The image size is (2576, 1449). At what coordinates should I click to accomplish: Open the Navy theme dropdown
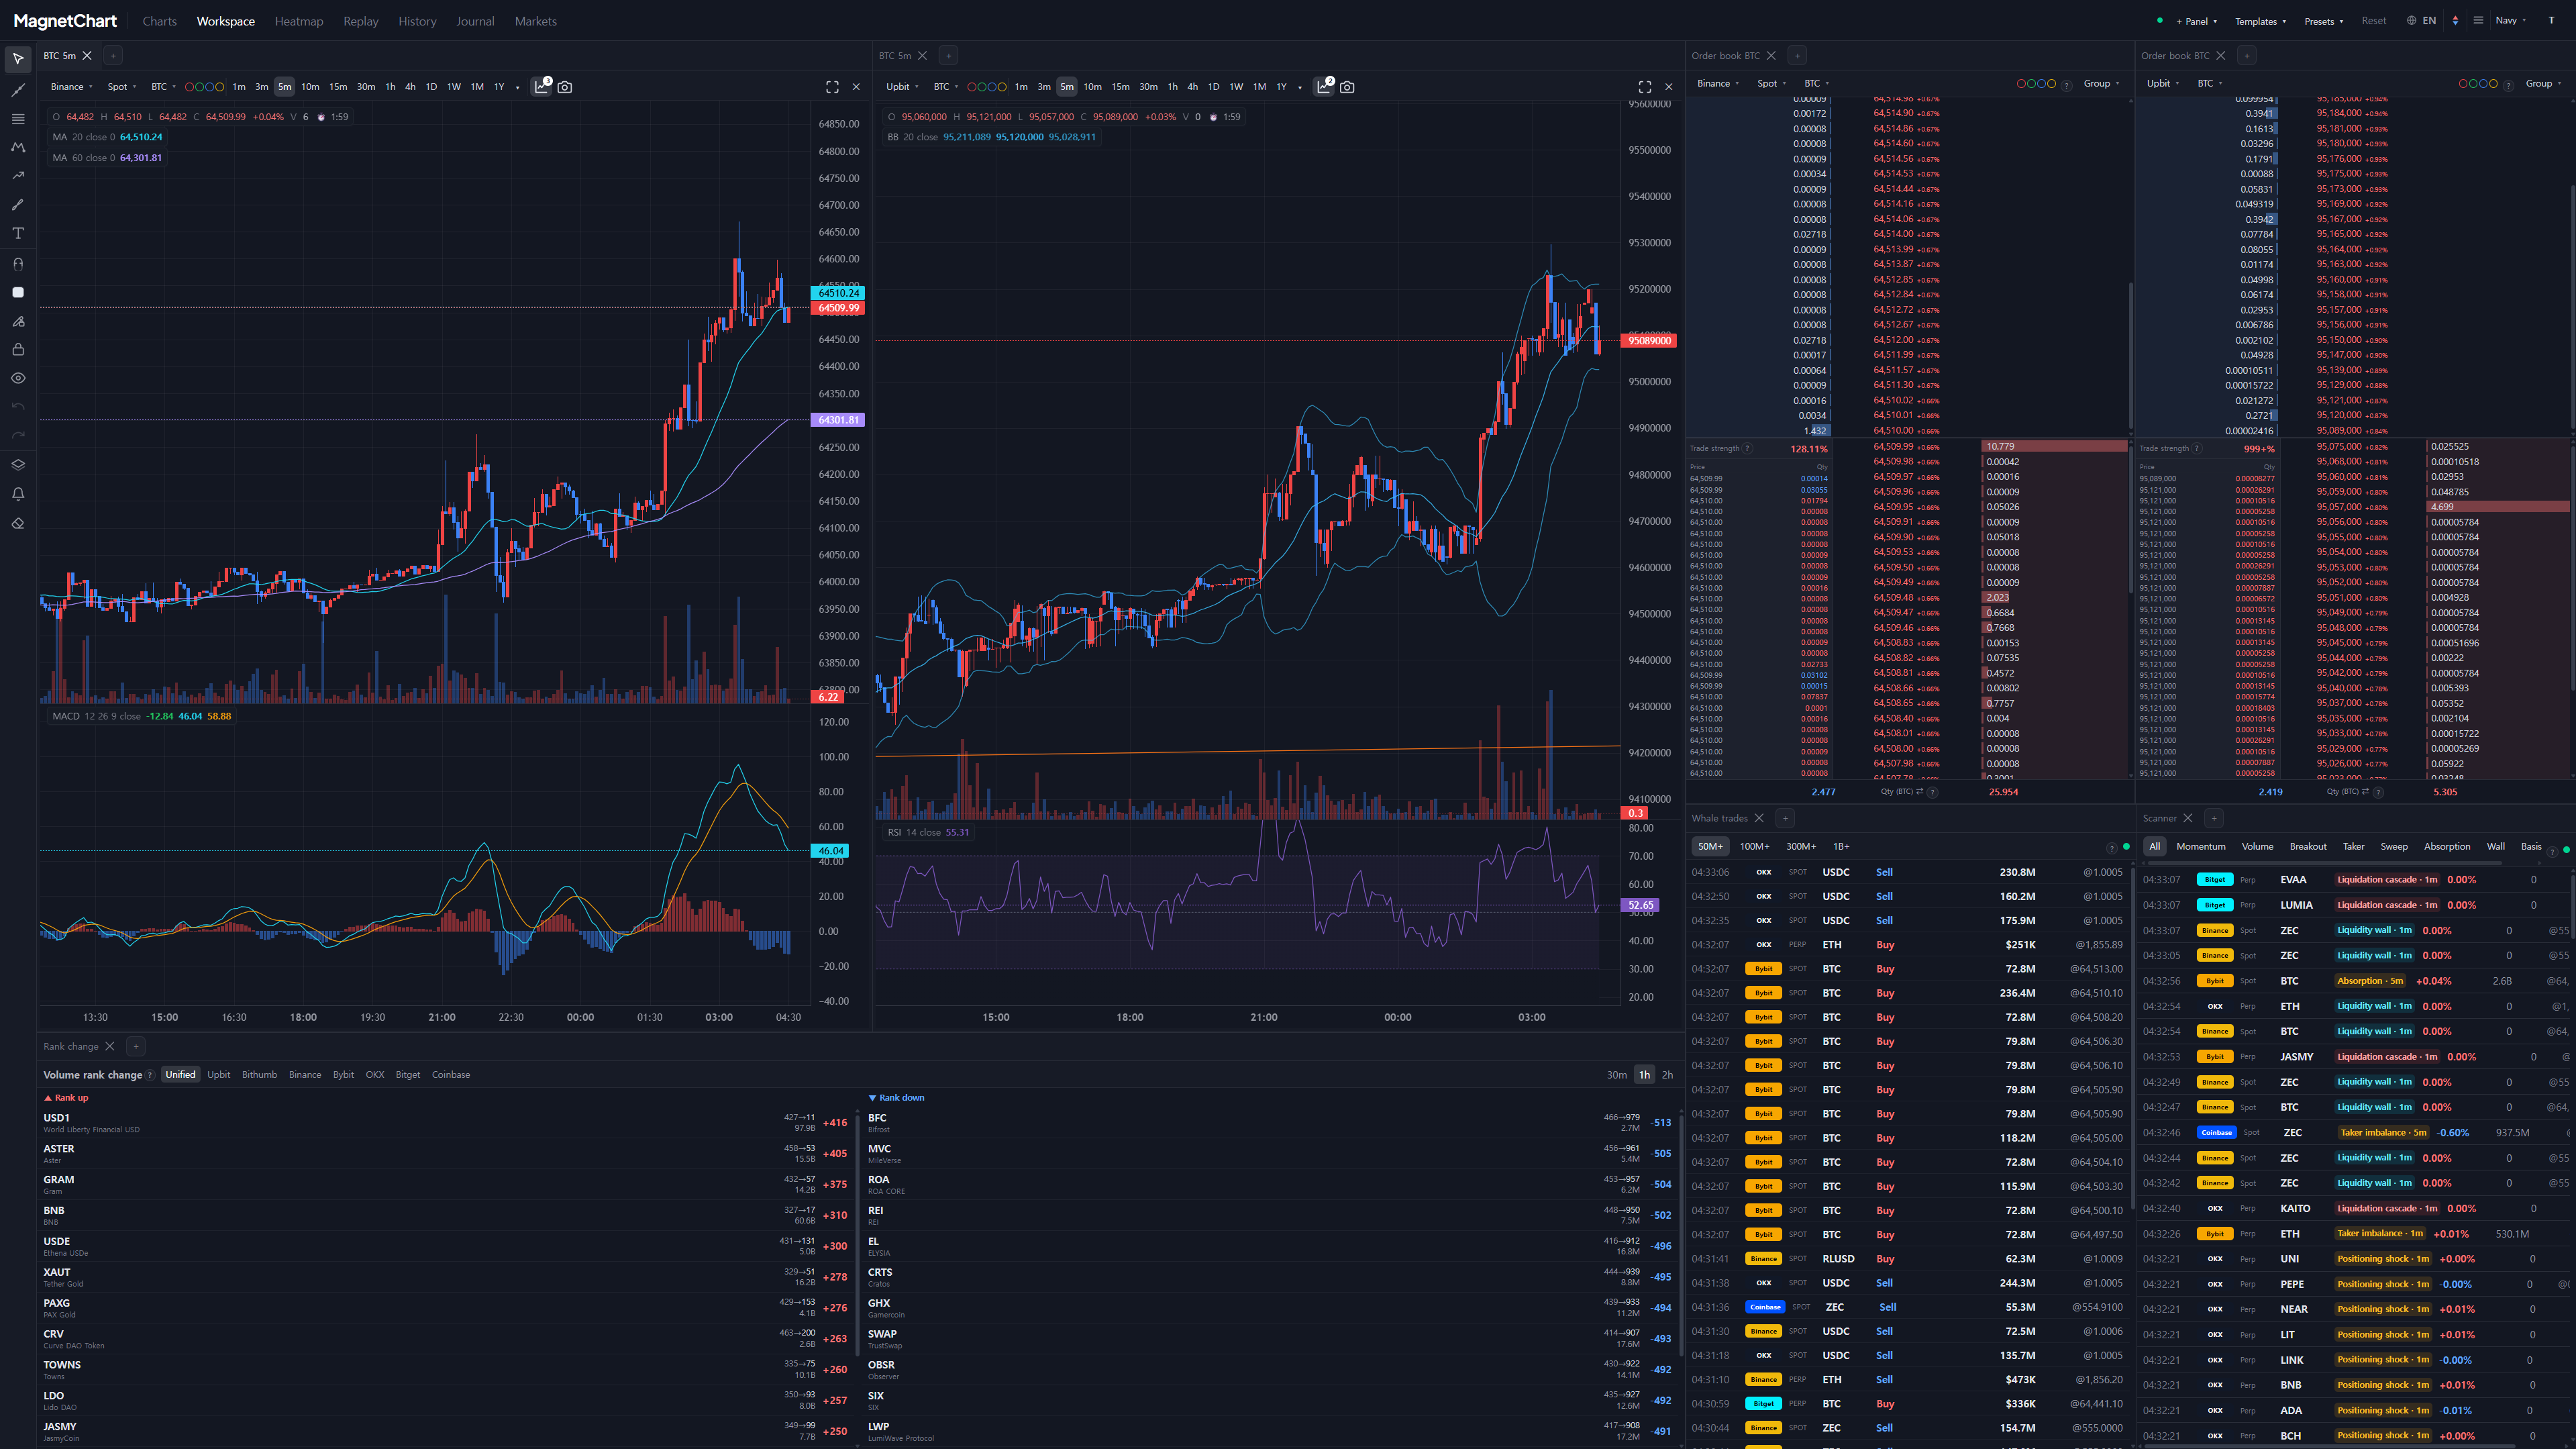pos(2510,21)
